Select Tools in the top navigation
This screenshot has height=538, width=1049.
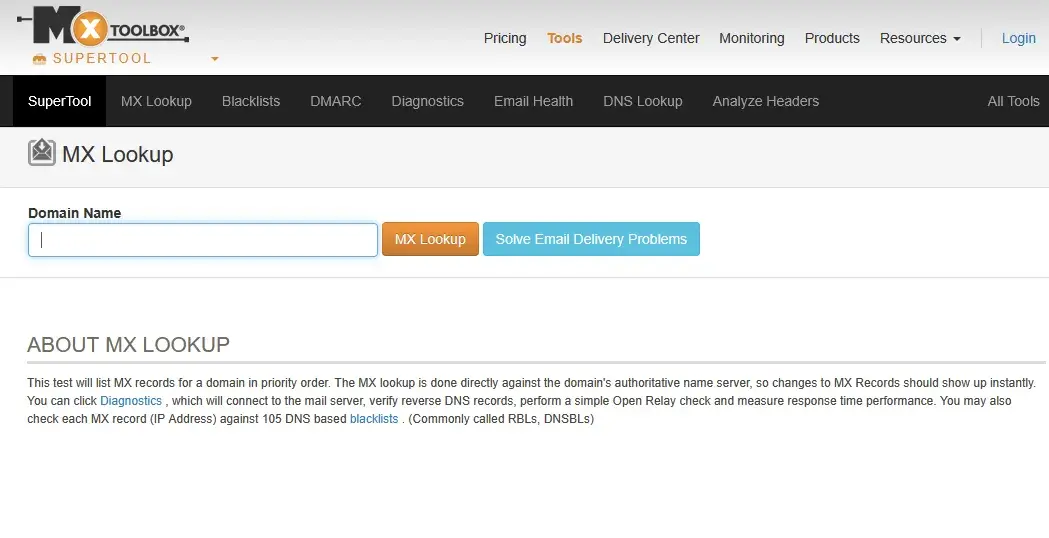point(565,38)
